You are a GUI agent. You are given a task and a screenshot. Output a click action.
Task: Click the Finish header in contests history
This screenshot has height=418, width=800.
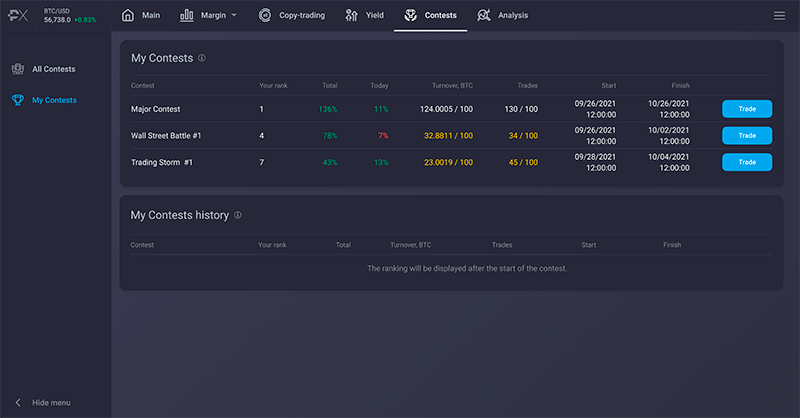[672, 245]
